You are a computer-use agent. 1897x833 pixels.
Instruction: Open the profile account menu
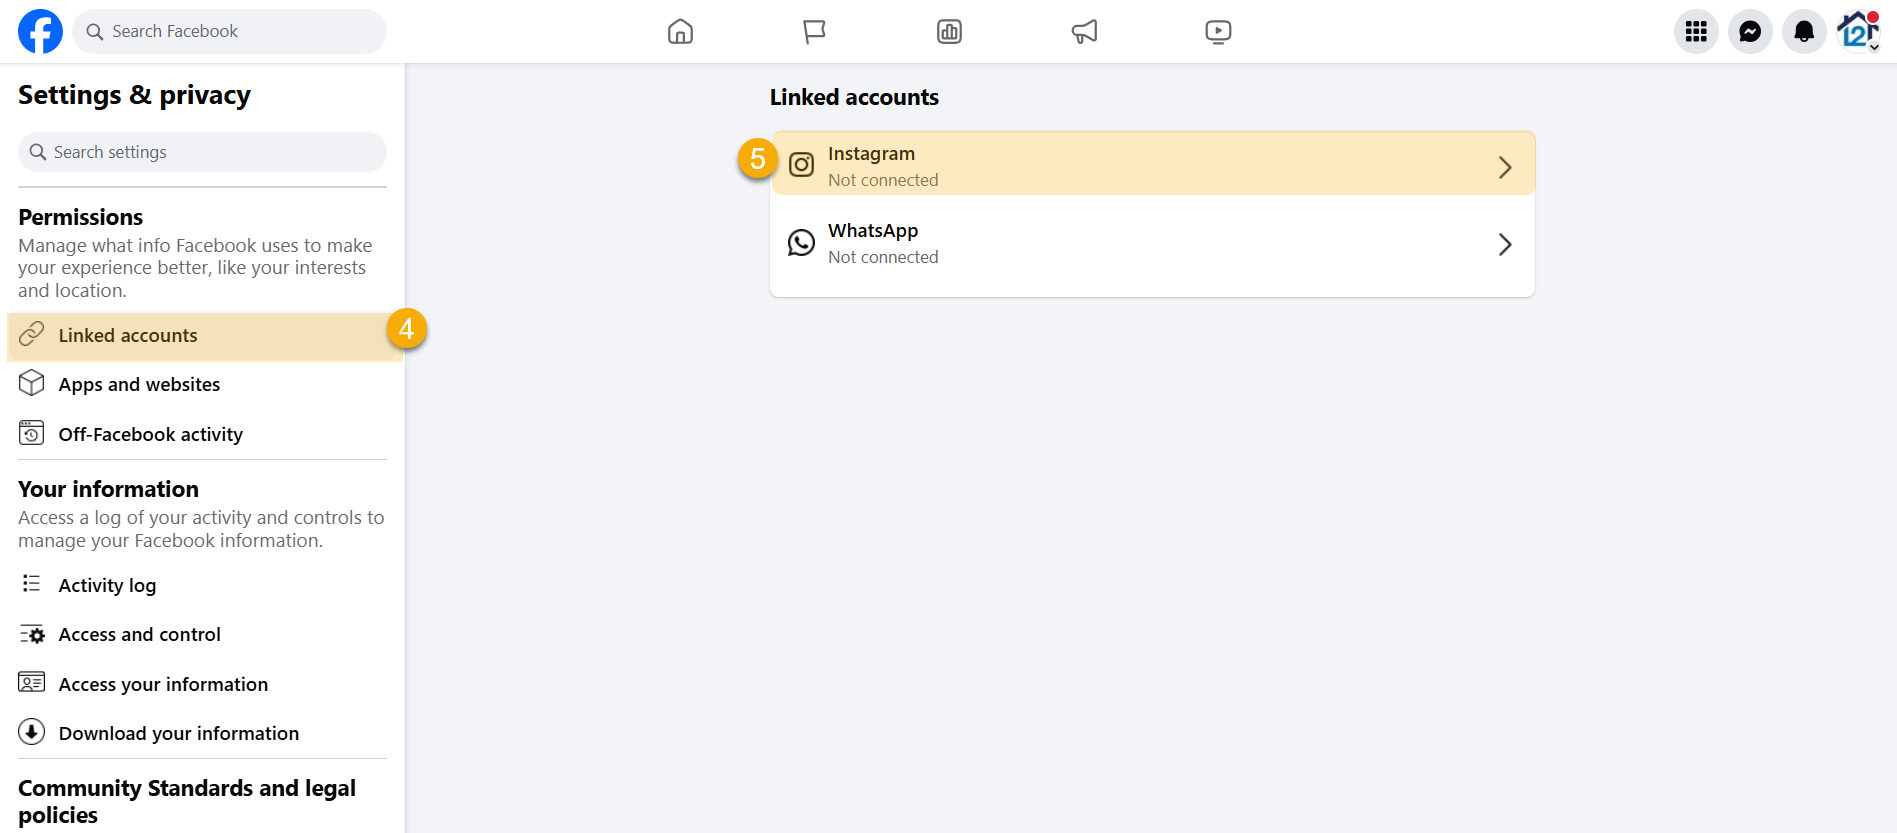(1858, 32)
